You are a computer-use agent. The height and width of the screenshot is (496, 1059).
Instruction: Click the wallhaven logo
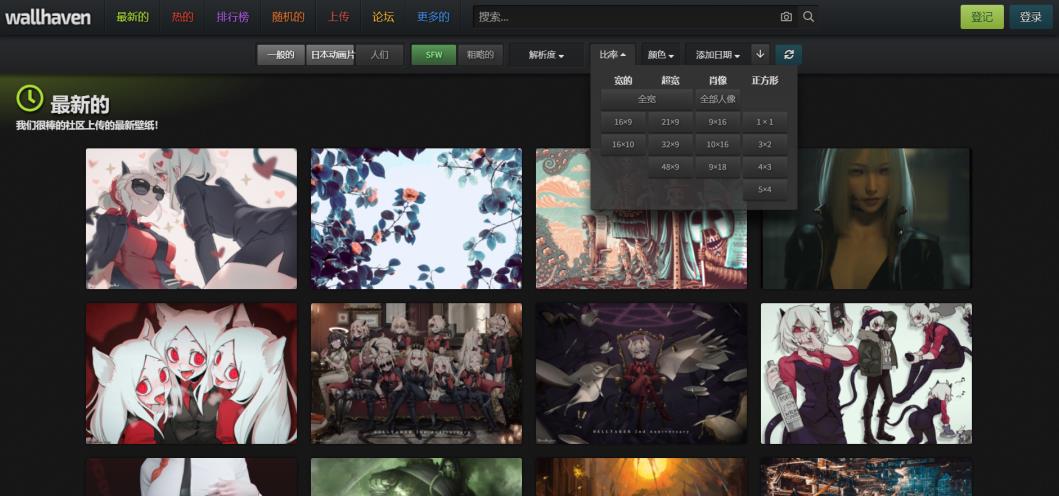pos(48,17)
